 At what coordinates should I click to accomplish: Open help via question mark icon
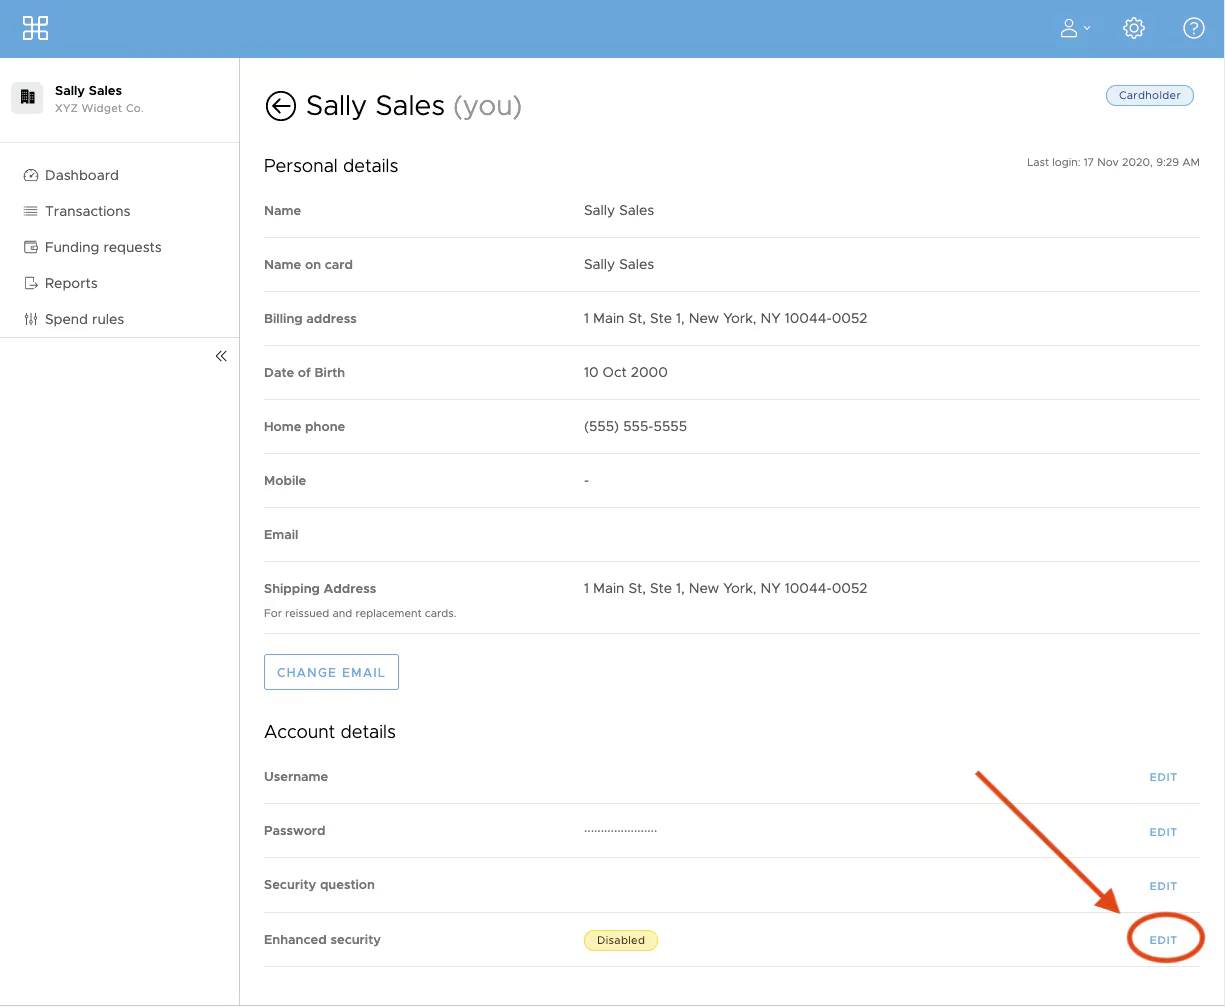tap(1194, 28)
